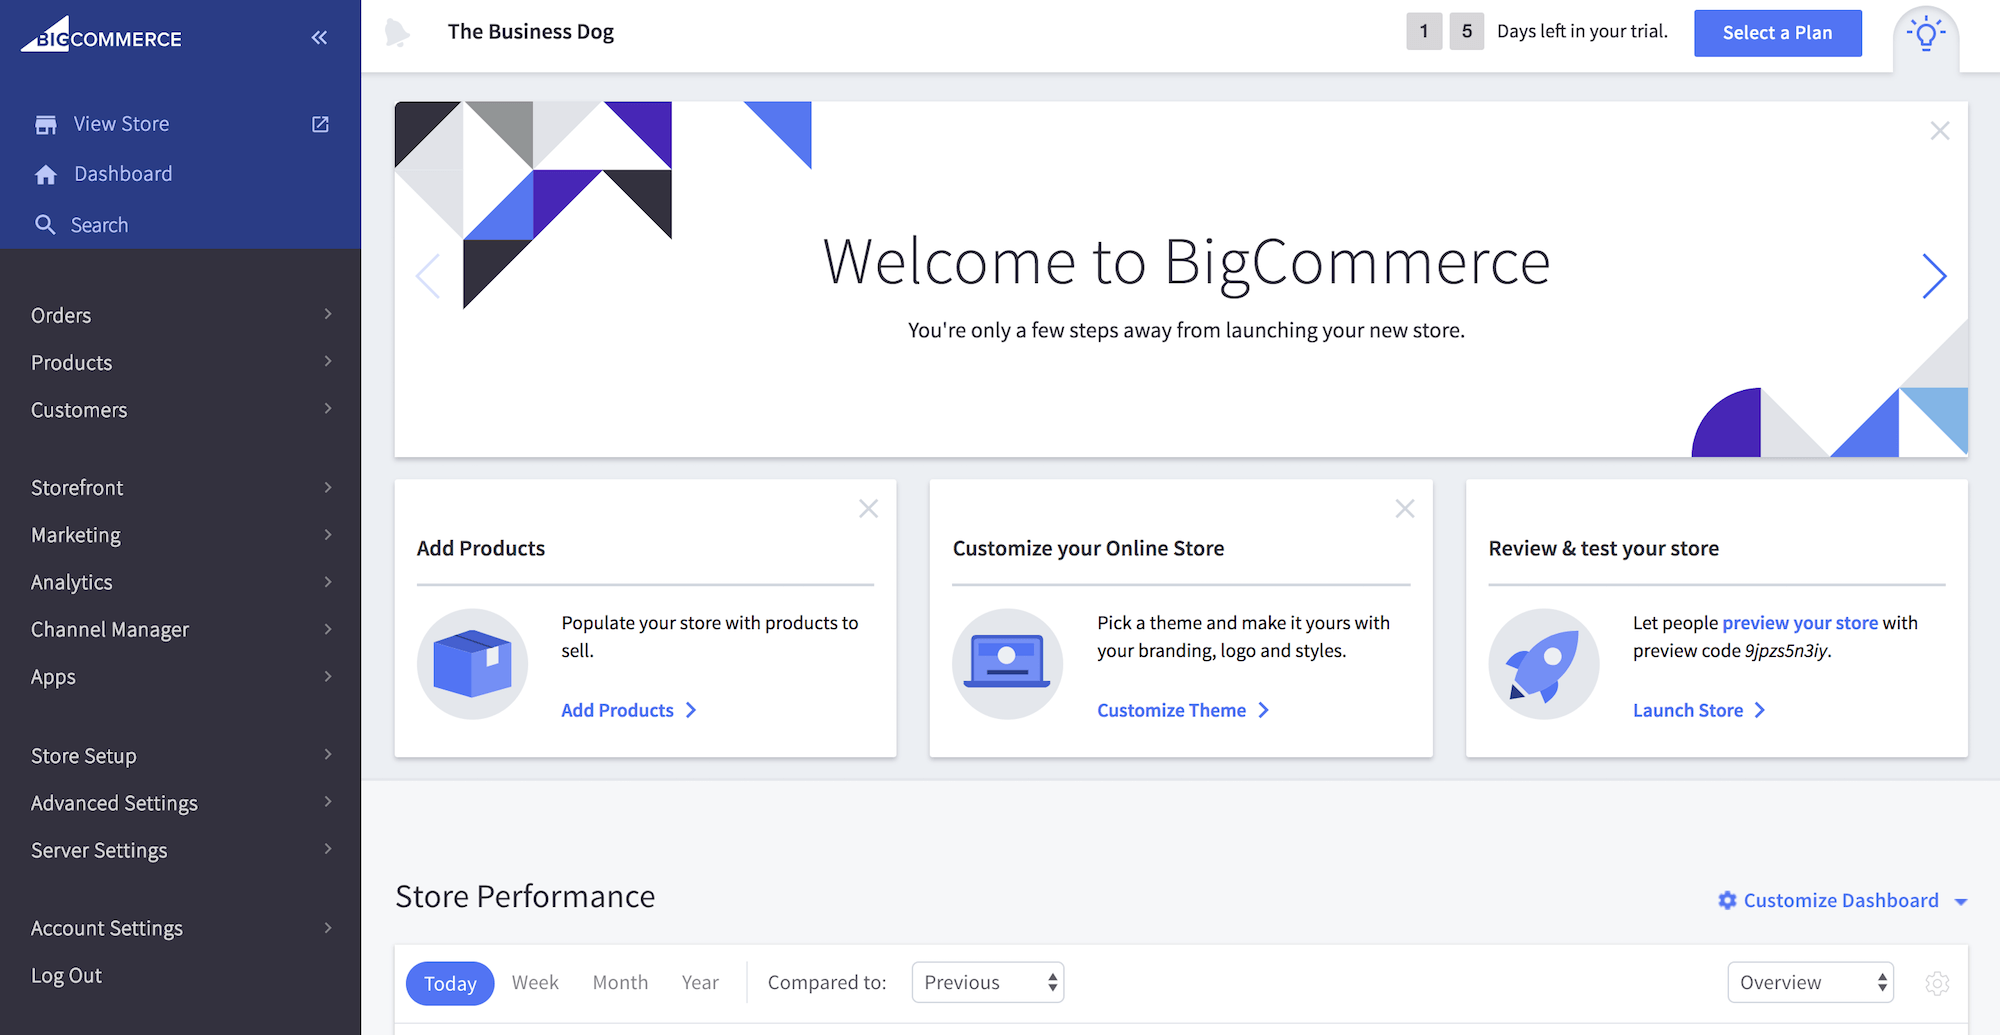Close the Customize your Online Store card
This screenshot has height=1035, width=2000.
[x=1404, y=509]
